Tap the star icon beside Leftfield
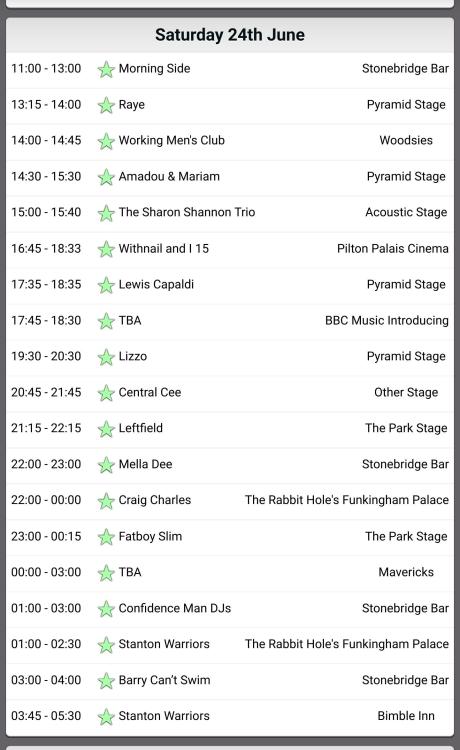The height and width of the screenshot is (750, 460). (106, 429)
